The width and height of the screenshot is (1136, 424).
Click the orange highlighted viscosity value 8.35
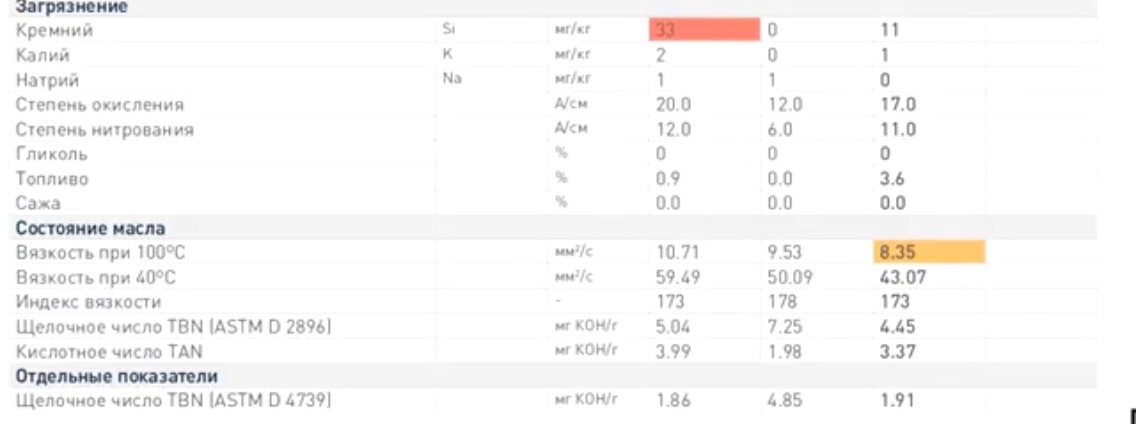[929, 253]
